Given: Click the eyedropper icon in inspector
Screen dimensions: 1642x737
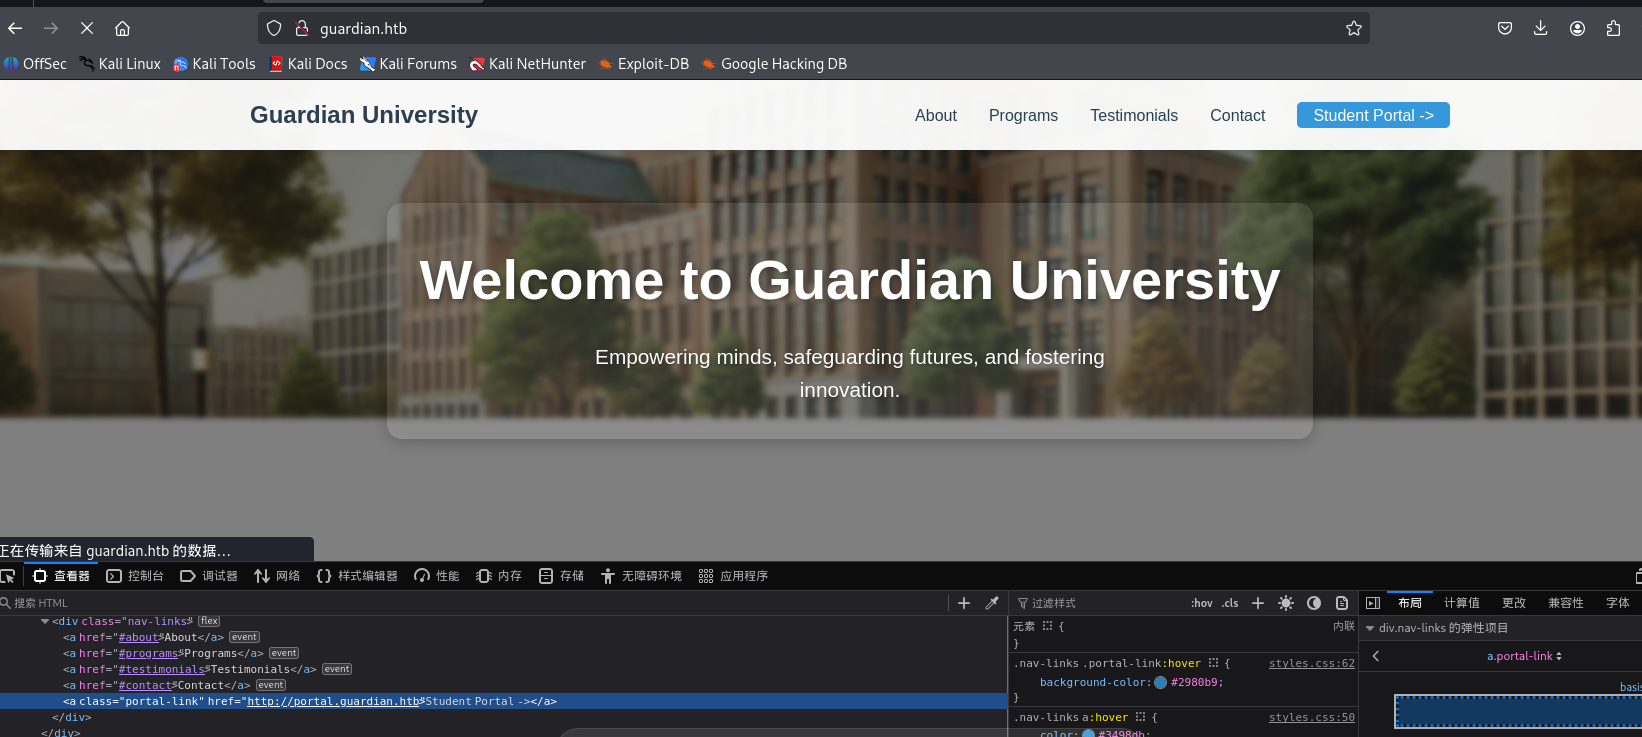Looking at the screenshot, I should click(992, 603).
